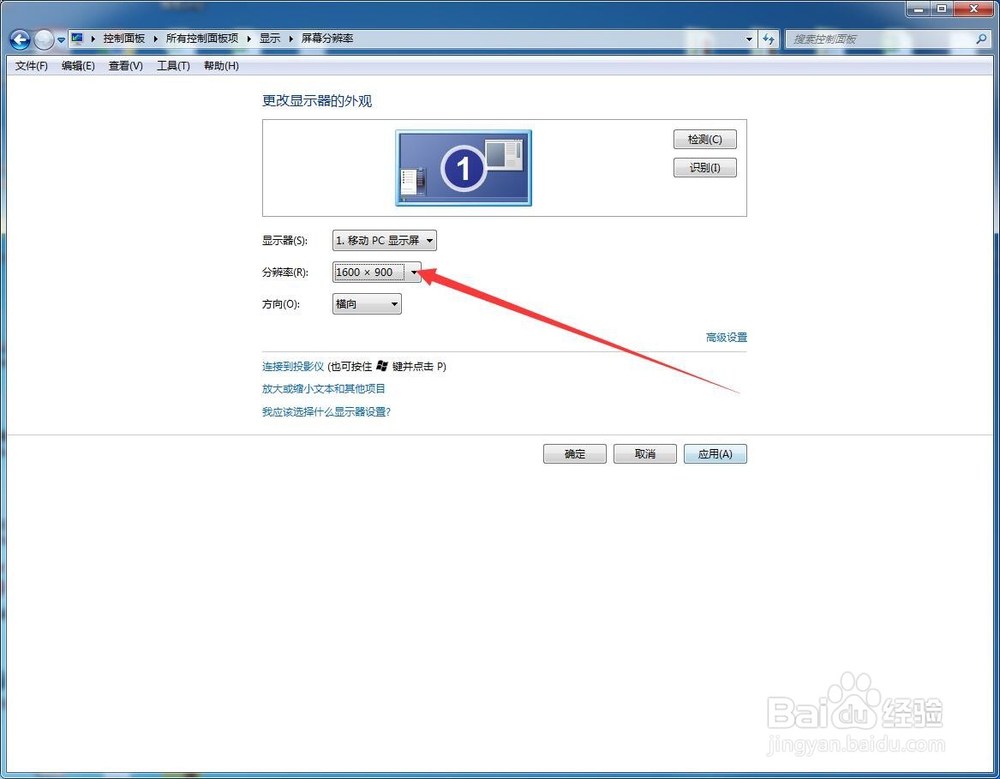Click the refresh icon beside the address bar
This screenshot has width=1000, height=779.
[769, 38]
